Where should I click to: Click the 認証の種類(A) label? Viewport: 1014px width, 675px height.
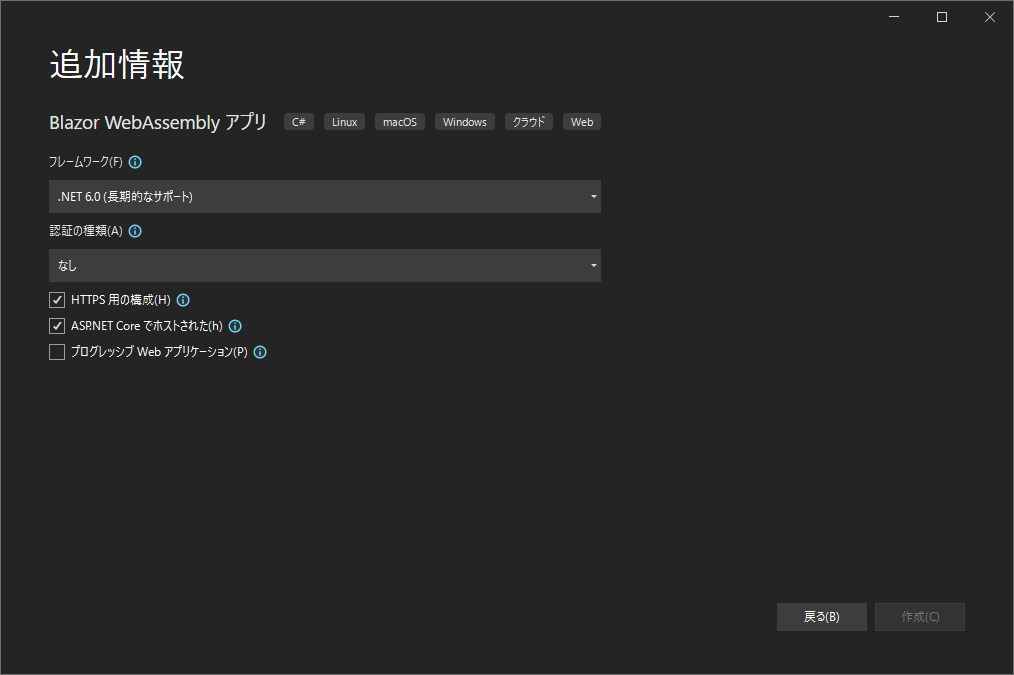tap(86, 231)
